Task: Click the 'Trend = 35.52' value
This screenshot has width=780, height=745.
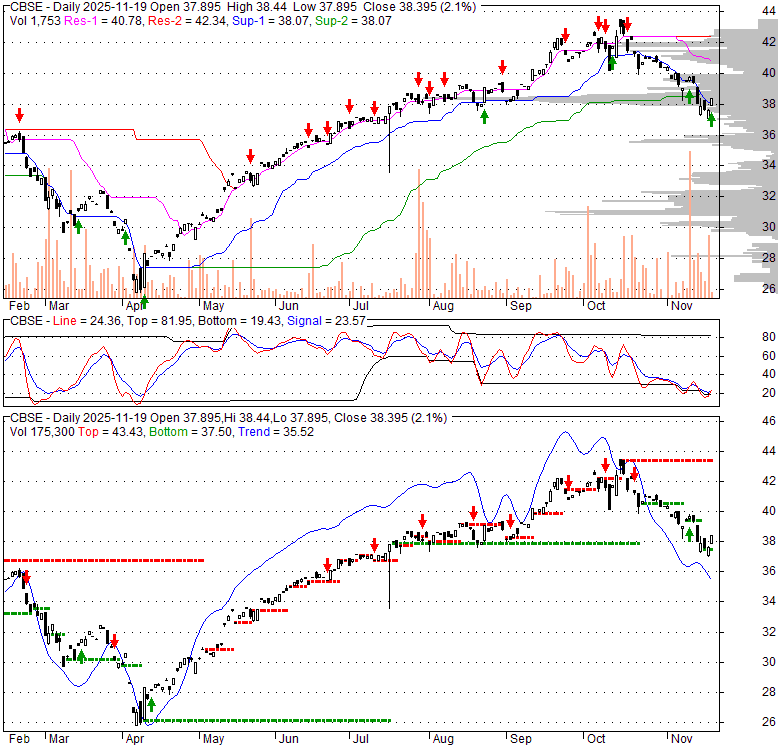Action: pos(276,432)
